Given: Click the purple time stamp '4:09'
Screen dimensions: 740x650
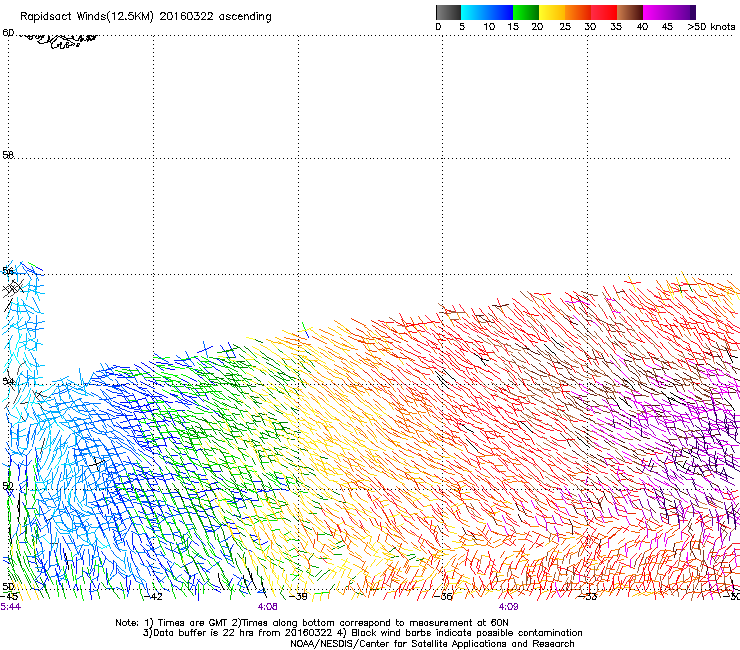Looking at the screenshot, I should click(x=508, y=607).
